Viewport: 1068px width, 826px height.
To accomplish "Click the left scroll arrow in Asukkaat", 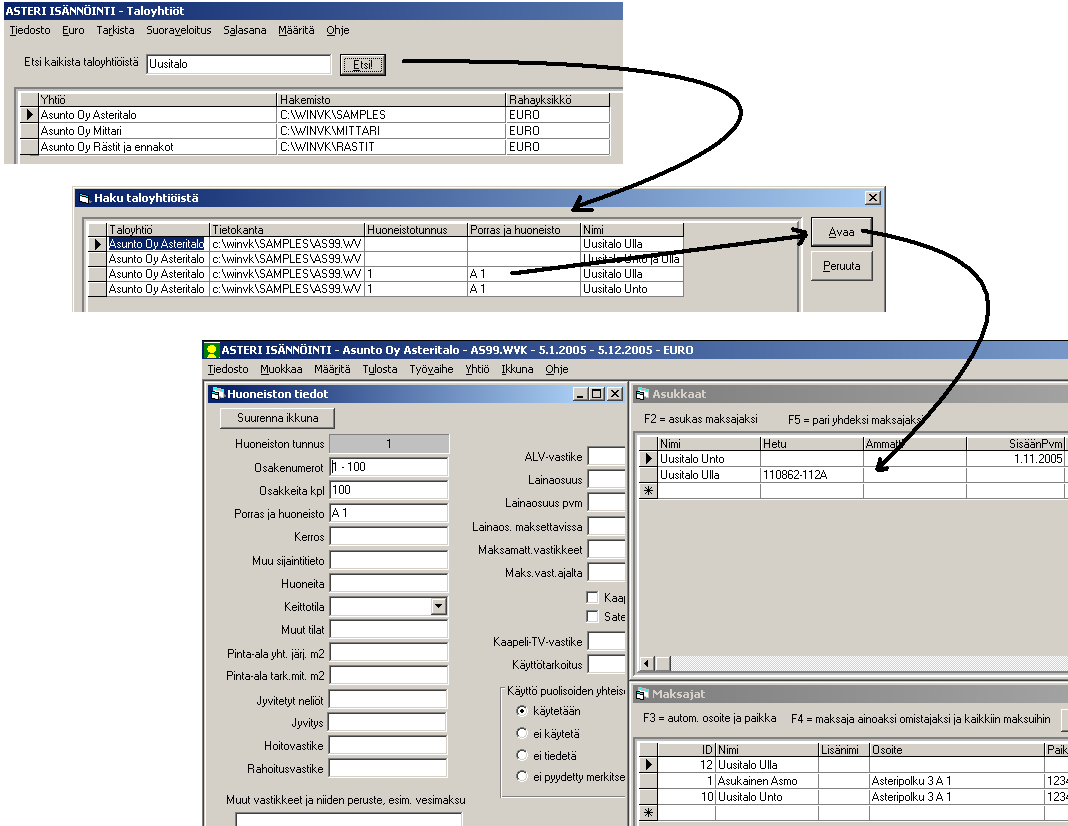I will point(647,663).
